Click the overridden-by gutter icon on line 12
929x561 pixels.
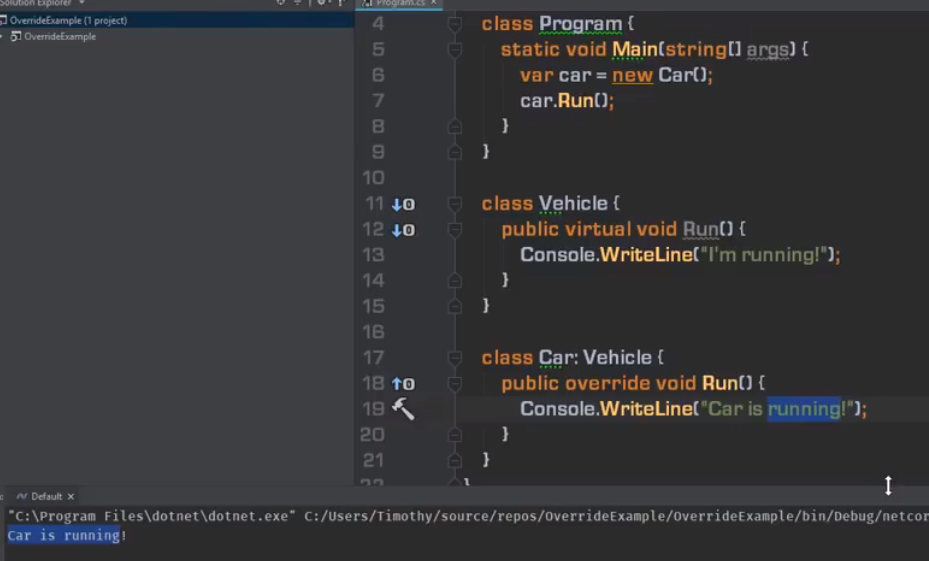403,230
